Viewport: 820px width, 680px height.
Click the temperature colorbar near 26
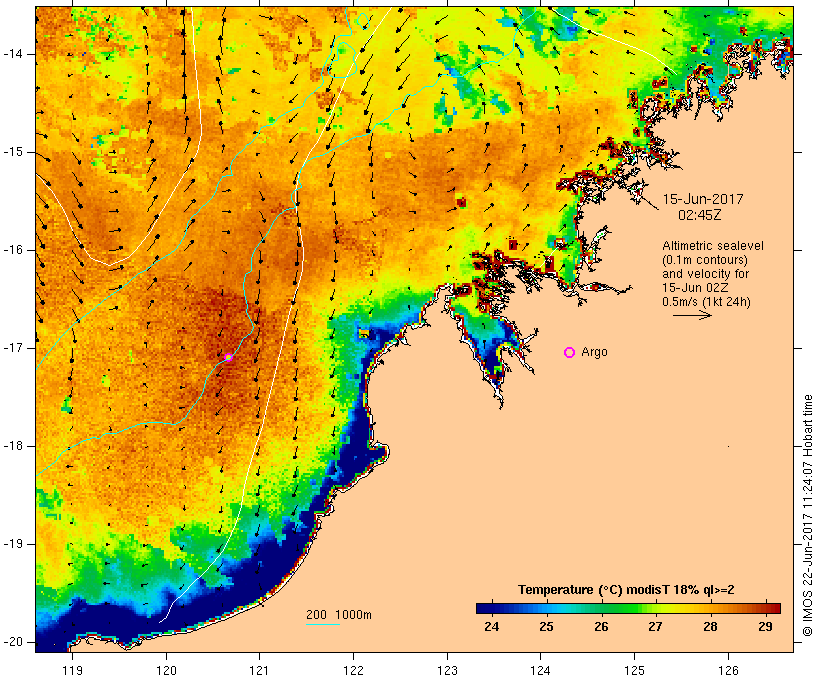click(601, 608)
